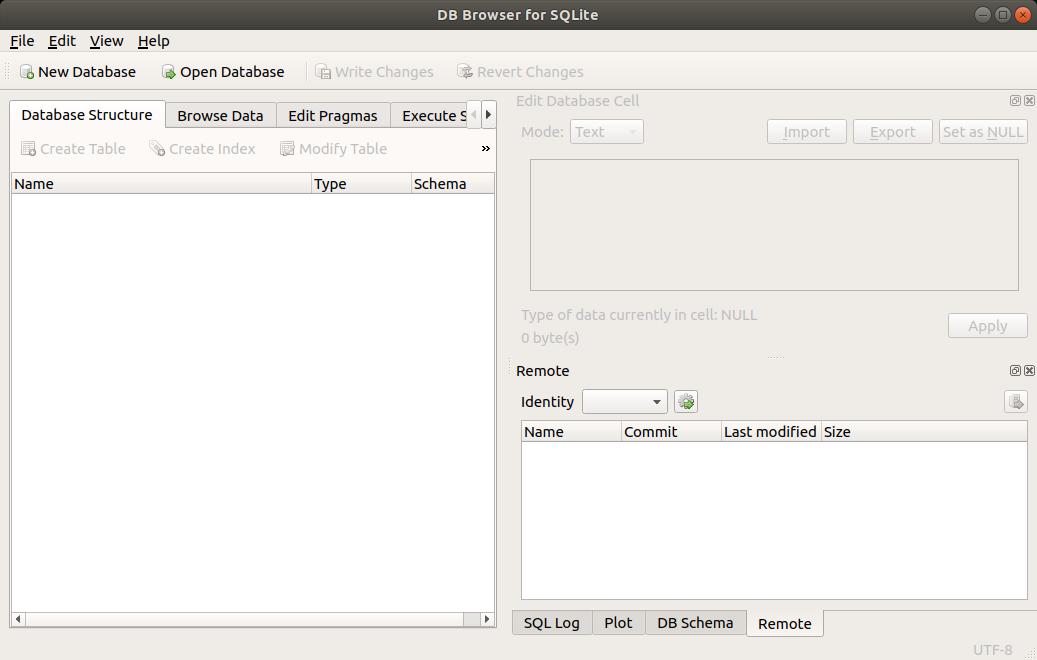
Task: Switch to the Browse Data tab
Action: tap(220, 115)
